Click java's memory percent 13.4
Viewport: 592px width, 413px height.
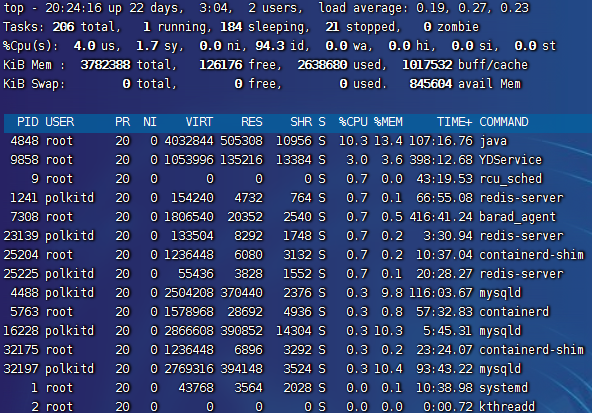pos(388,141)
